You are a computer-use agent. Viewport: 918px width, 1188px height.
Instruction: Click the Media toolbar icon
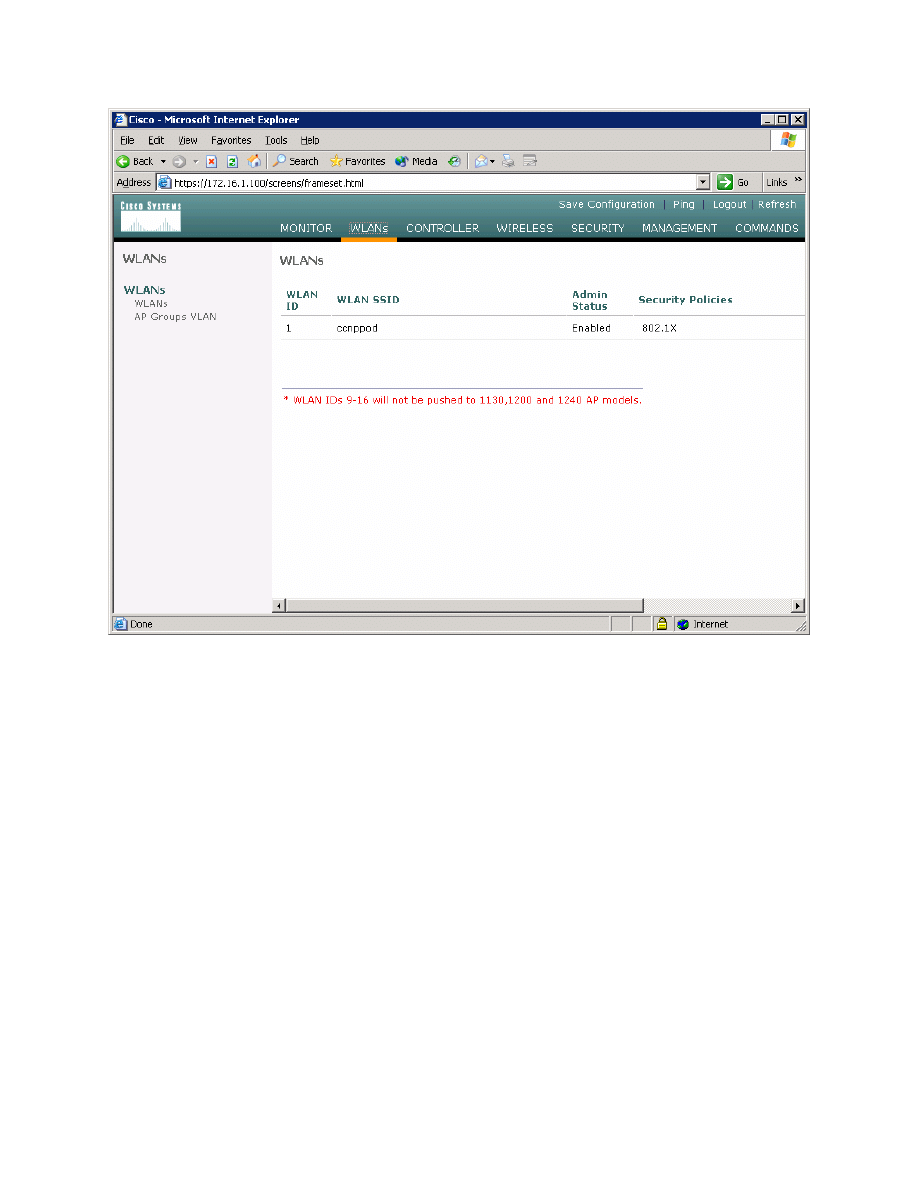coord(402,161)
